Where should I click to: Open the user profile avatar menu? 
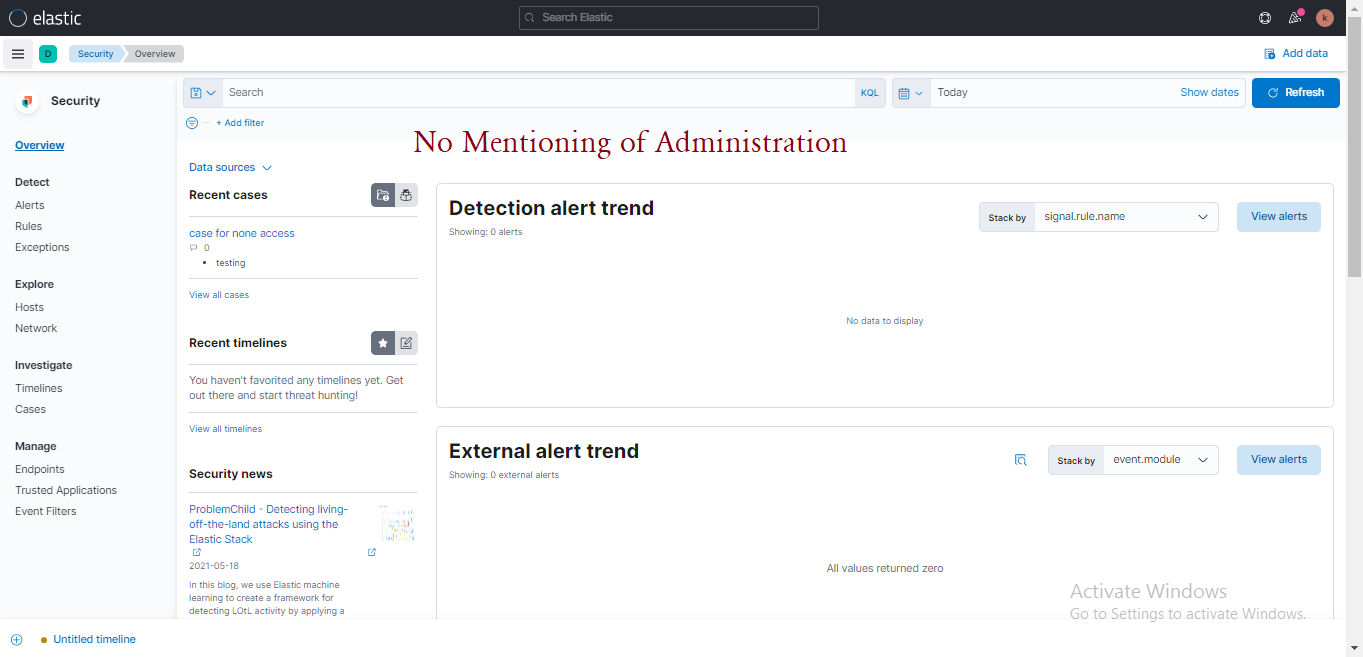[1325, 17]
